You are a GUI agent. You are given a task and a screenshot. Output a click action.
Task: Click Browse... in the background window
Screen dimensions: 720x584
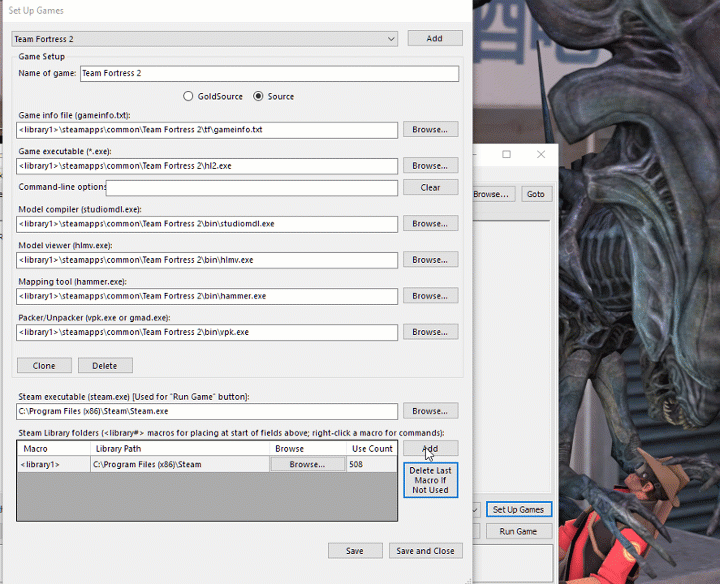493,194
